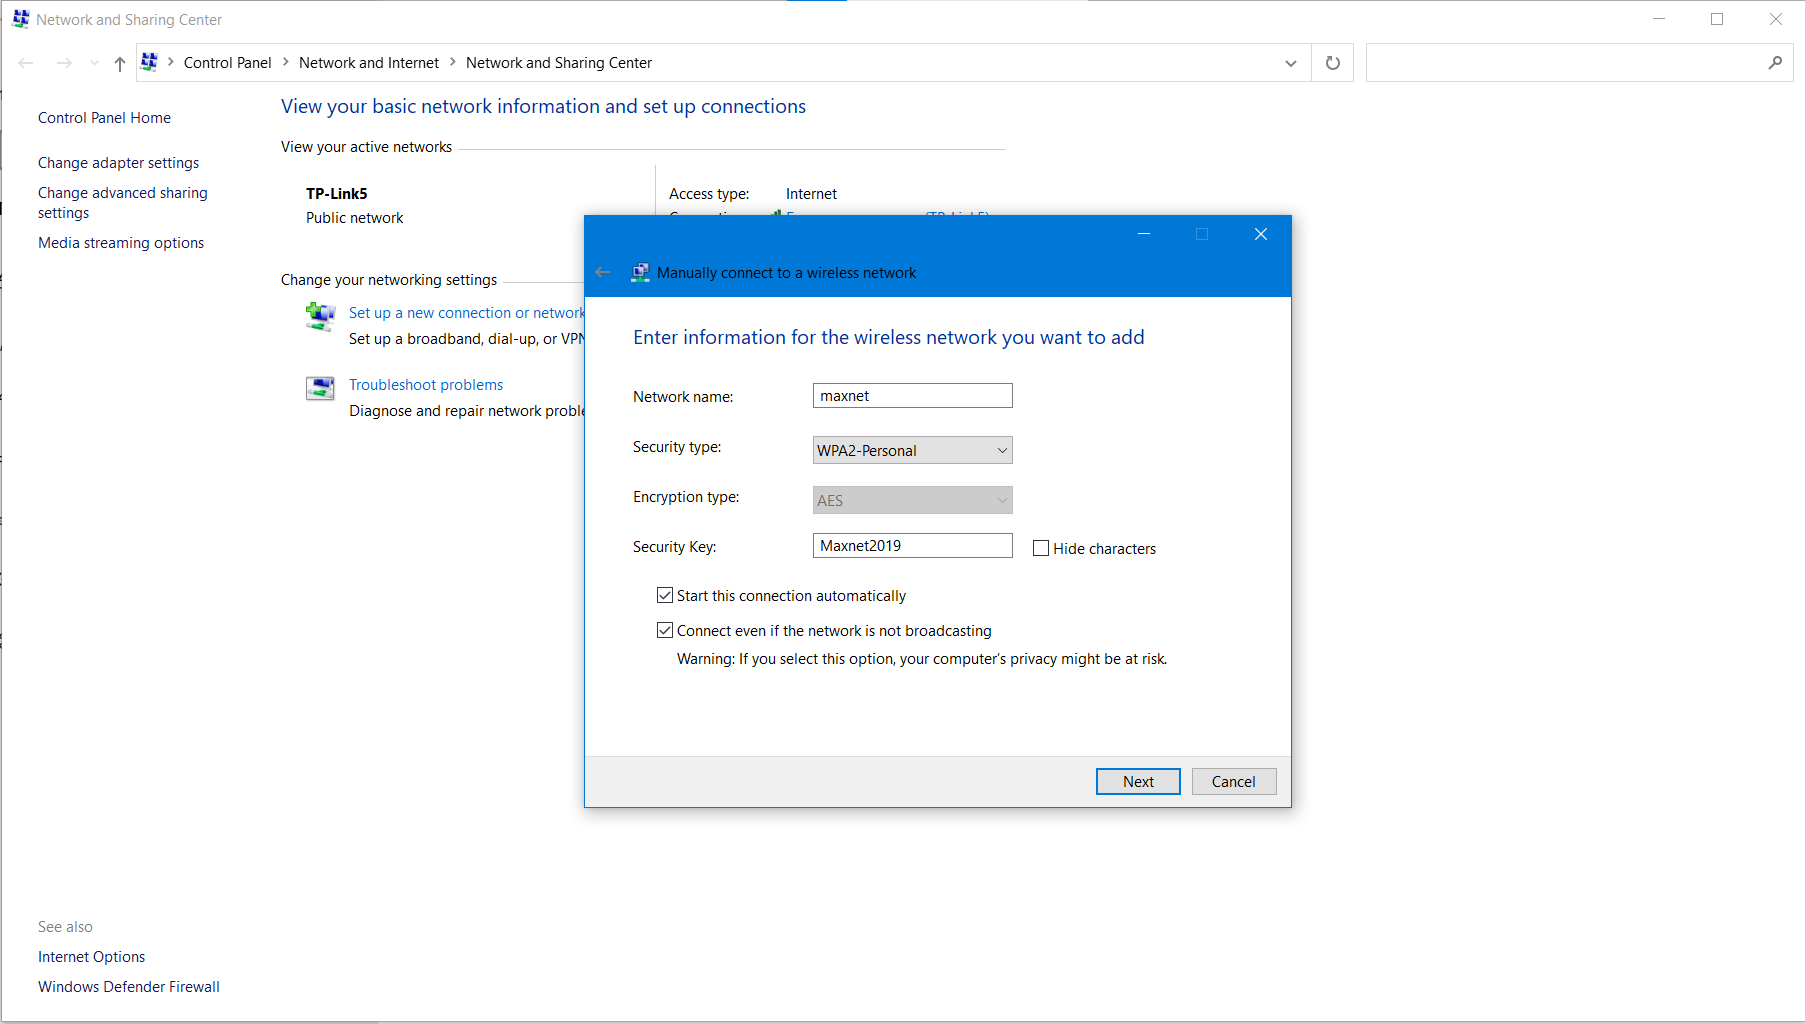Image resolution: width=1805 pixels, height=1024 pixels.
Task: Click Set up a new connection icon
Action: tap(320, 317)
